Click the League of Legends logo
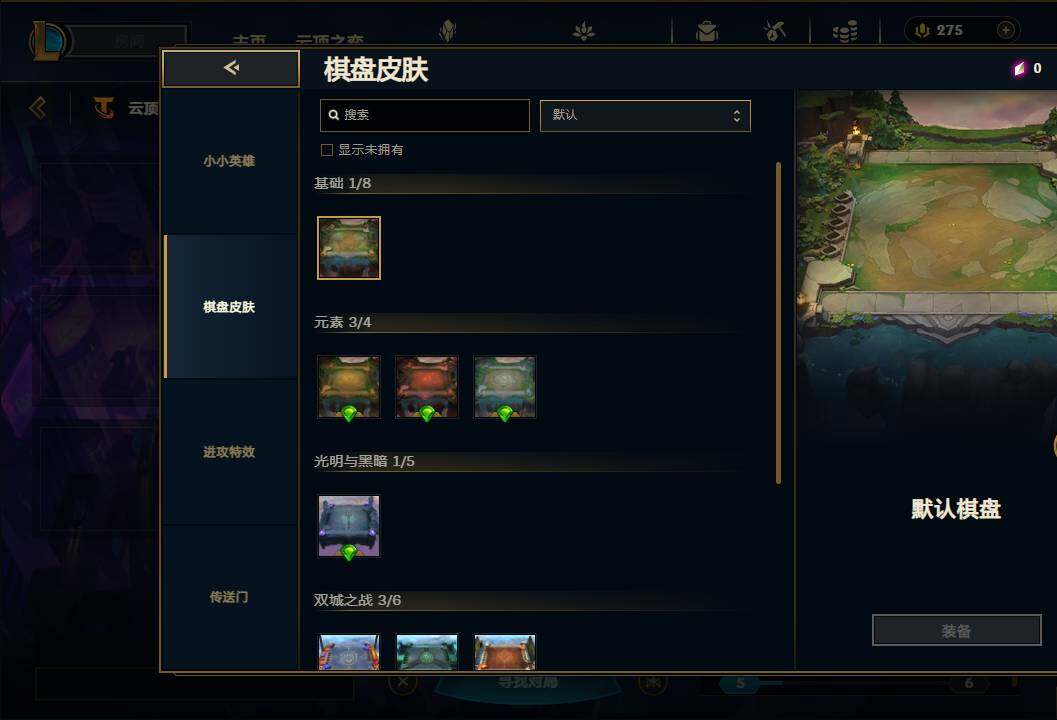 (x=47, y=40)
